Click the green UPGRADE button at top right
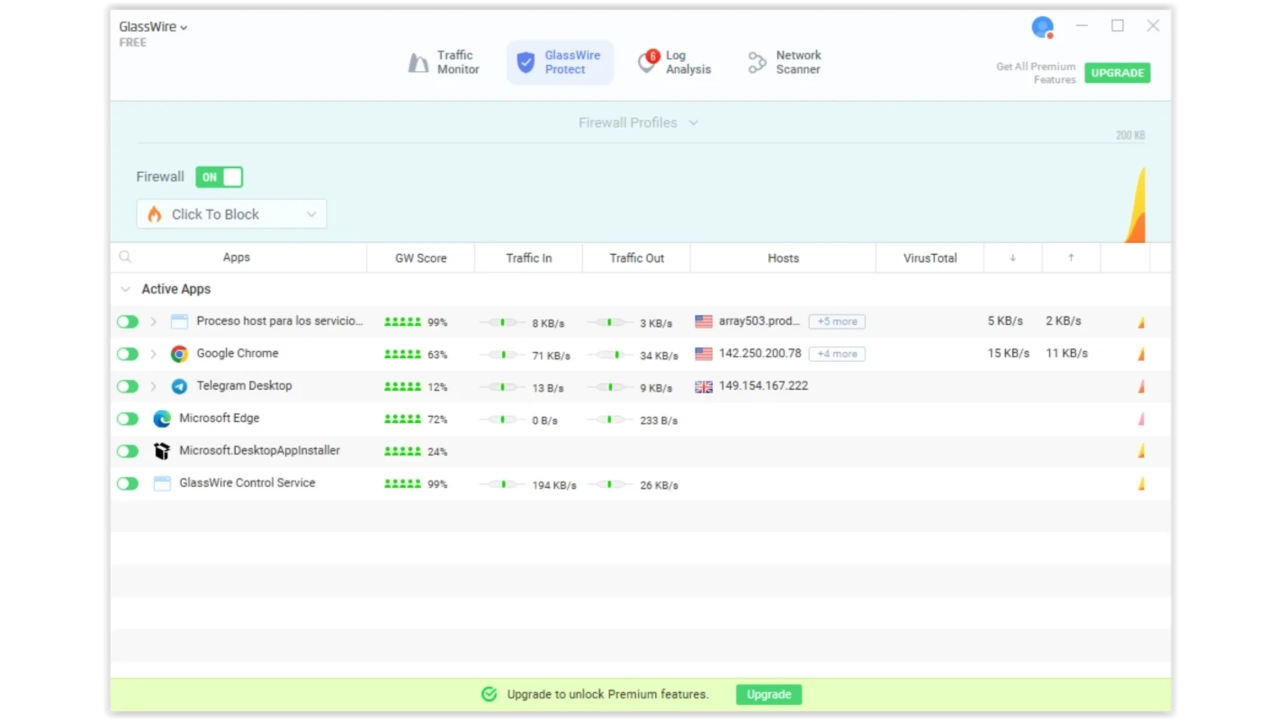1280x720 pixels. 1117,73
